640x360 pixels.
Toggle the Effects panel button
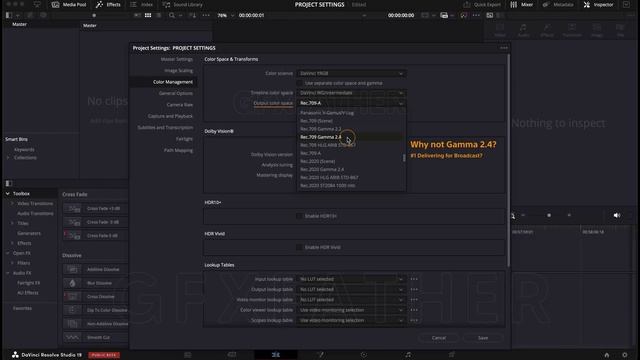coord(108,4)
